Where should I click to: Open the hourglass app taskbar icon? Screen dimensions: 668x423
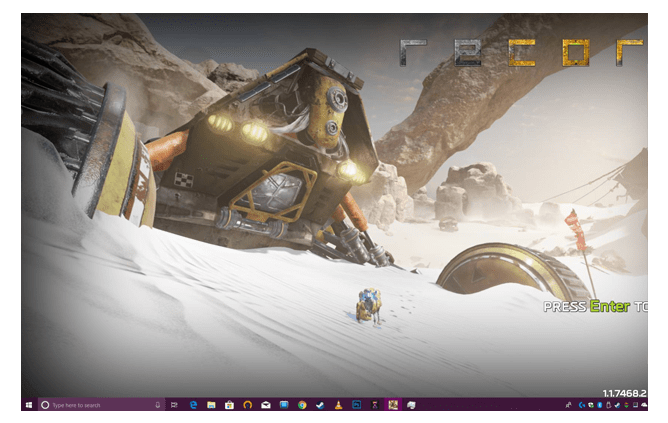(x=375, y=405)
